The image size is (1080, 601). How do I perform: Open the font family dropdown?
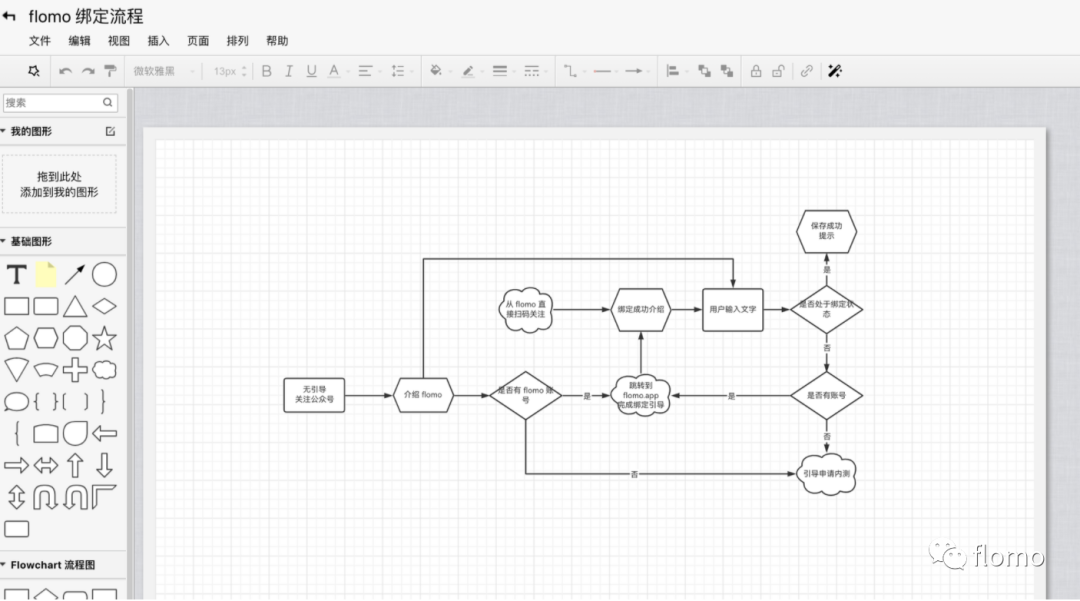[164, 71]
